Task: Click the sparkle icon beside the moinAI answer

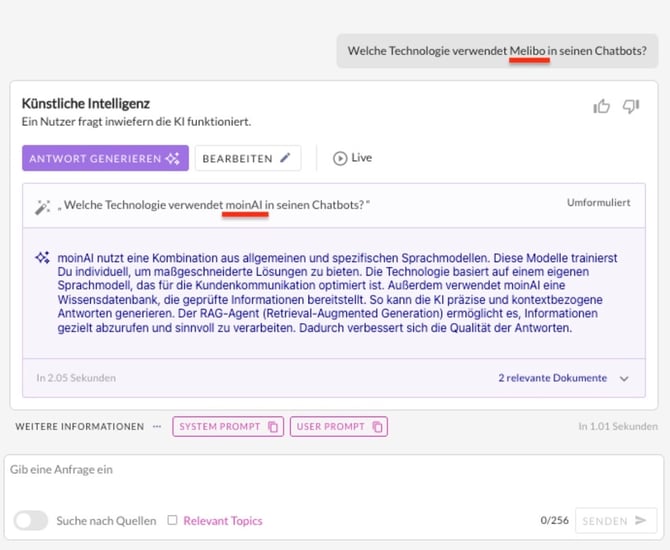Action: 42,258
